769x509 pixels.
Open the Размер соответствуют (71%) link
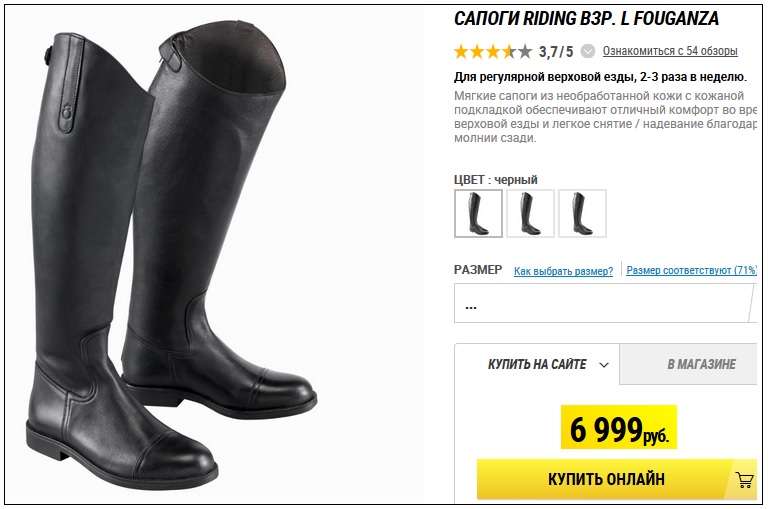coord(692,270)
